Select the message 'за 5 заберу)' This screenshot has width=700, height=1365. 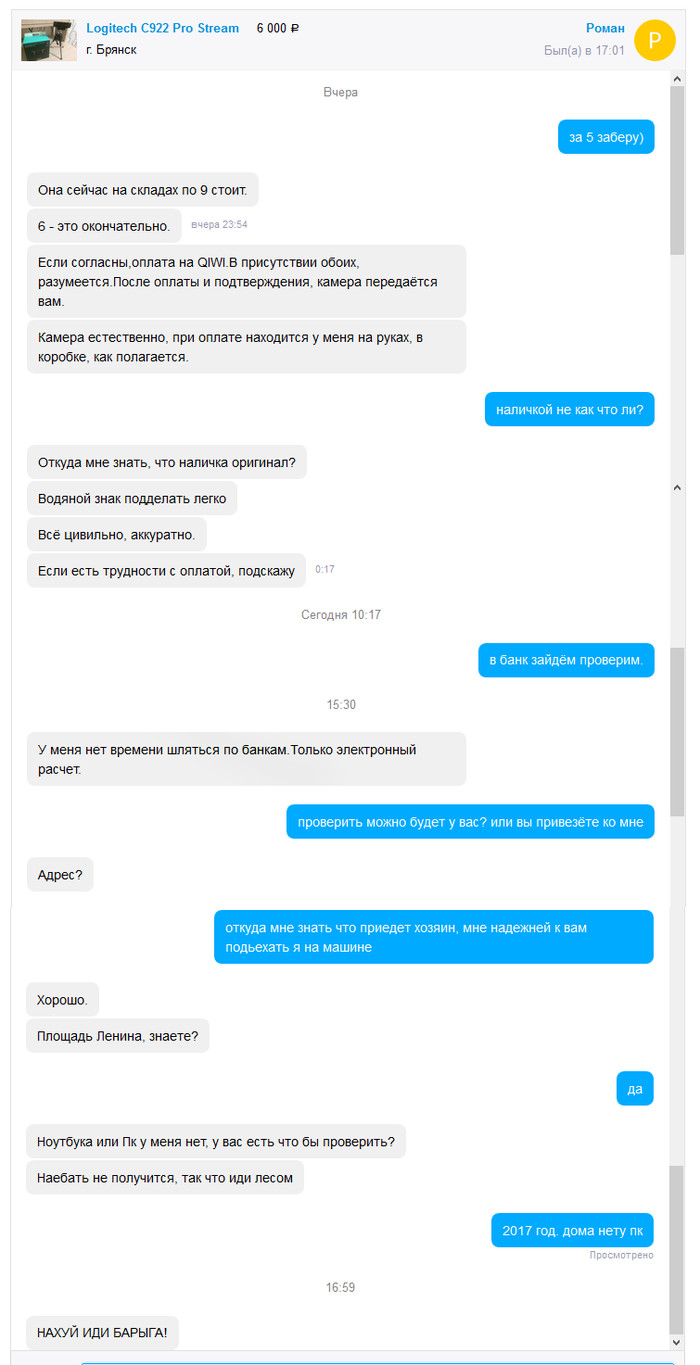pyautogui.click(x=606, y=137)
